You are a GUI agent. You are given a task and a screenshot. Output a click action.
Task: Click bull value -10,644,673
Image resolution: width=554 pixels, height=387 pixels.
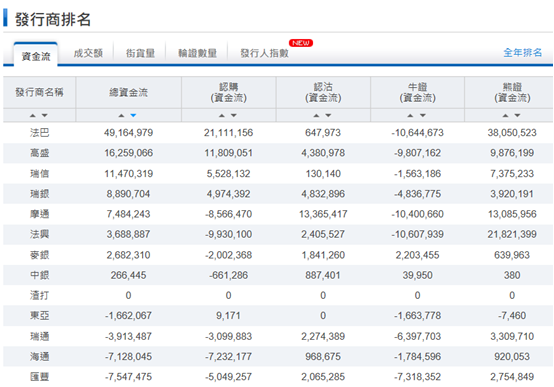(x=417, y=133)
